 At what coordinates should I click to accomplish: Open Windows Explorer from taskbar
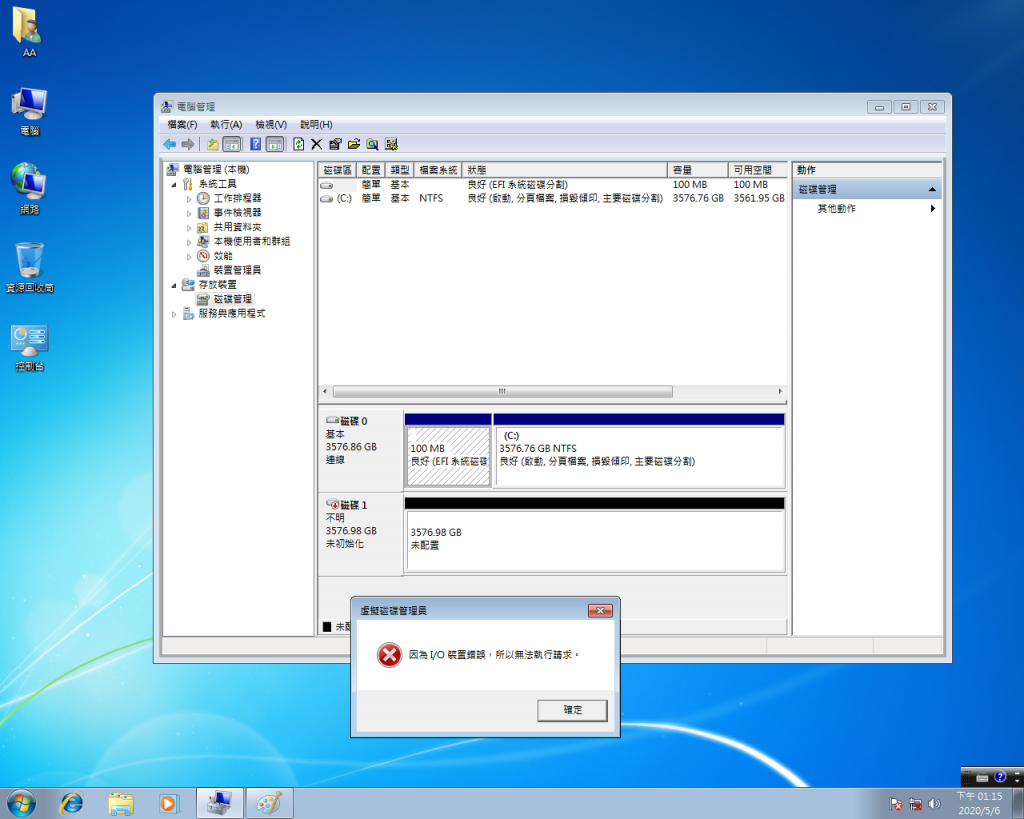click(x=121, y=803)
